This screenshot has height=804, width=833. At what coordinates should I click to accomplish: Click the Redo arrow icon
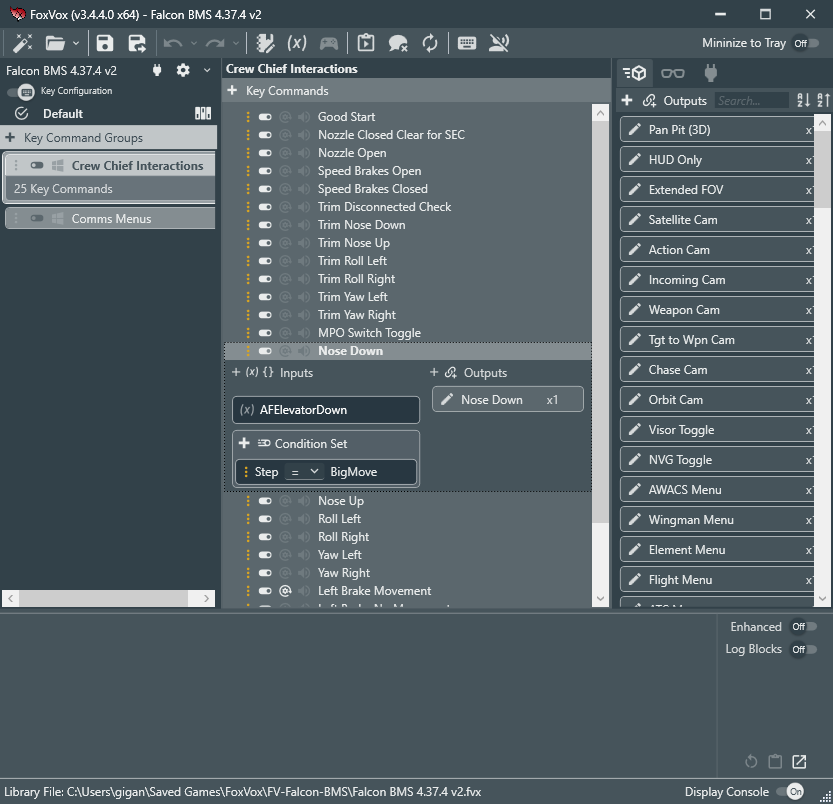click(215, 43)
